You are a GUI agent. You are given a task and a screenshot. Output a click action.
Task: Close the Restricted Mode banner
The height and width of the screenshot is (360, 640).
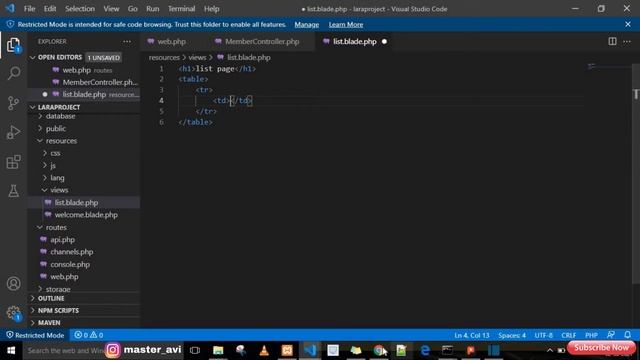point(628,24)
